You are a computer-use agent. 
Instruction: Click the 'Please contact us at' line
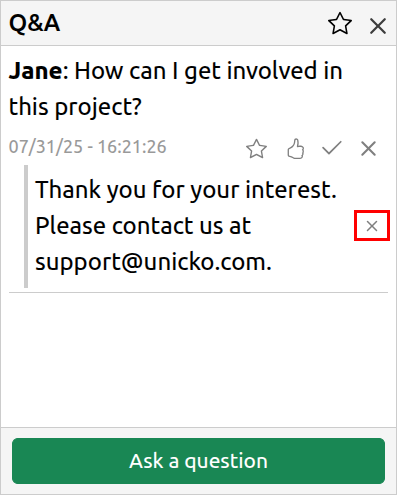click(143, 226)
